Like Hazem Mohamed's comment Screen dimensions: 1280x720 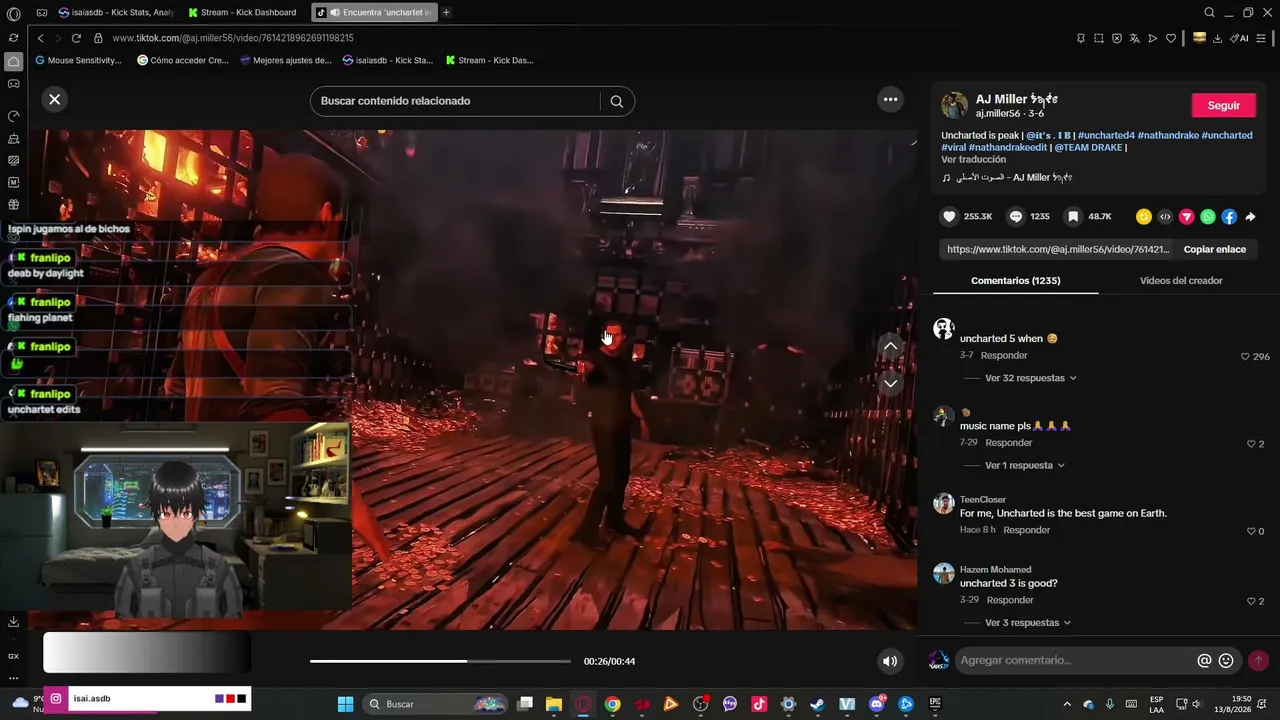[1251, 601]
